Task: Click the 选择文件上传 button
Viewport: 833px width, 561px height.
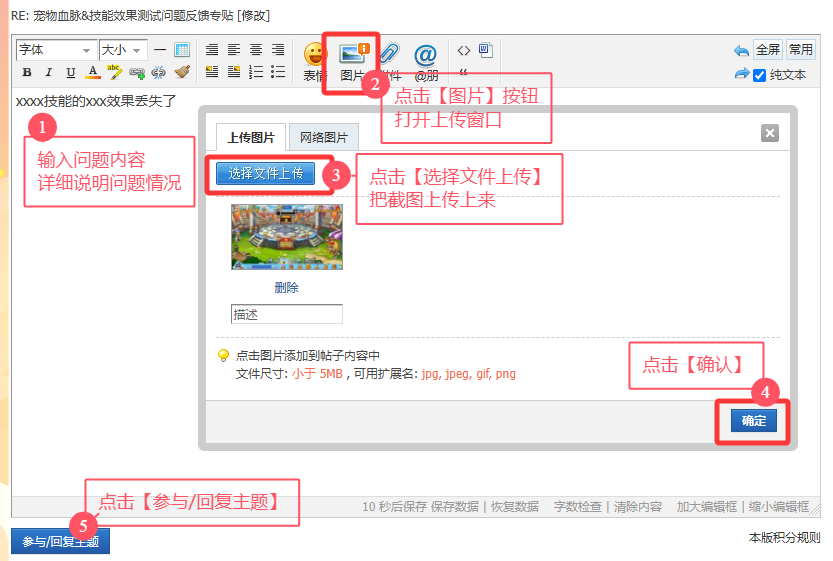Action: click(x=265, y=173)
